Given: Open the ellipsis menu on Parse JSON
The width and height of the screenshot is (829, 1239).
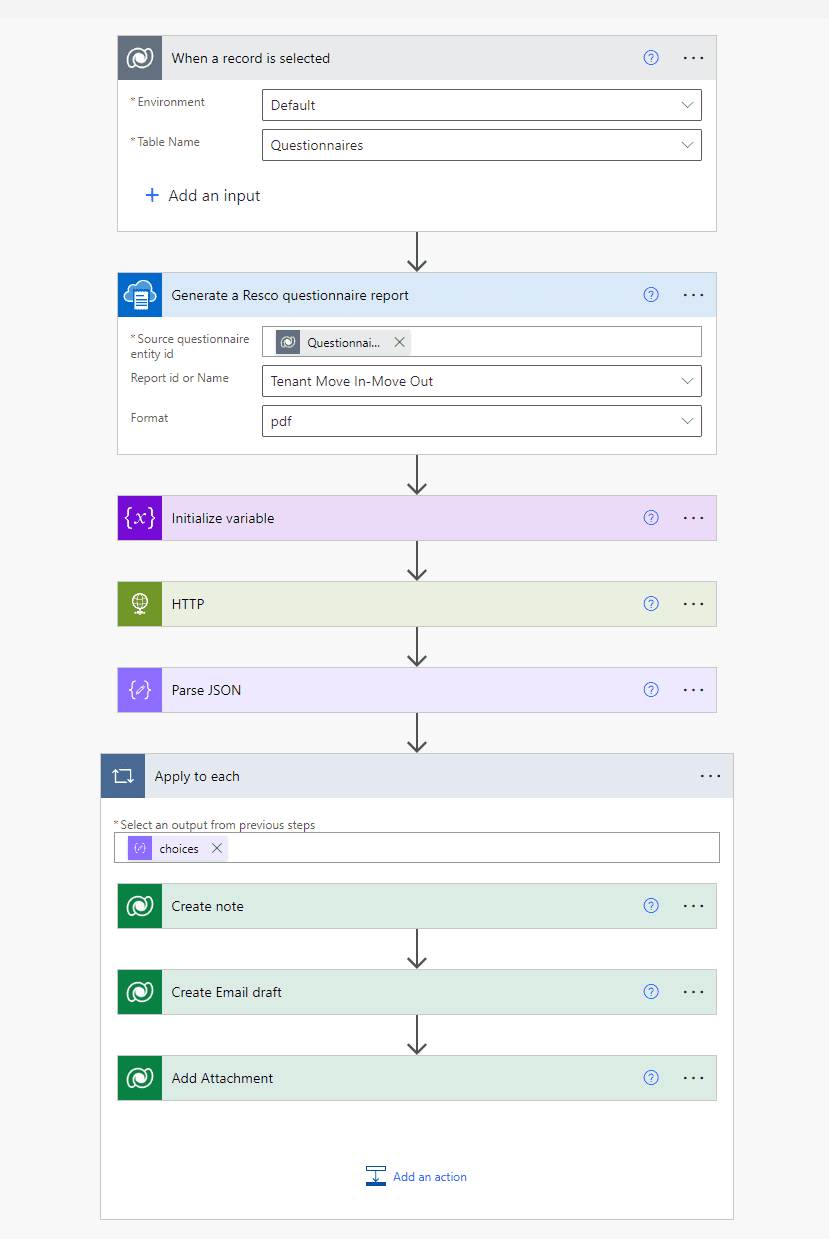Looking at the screenshot, I should (x=693, y=689).
